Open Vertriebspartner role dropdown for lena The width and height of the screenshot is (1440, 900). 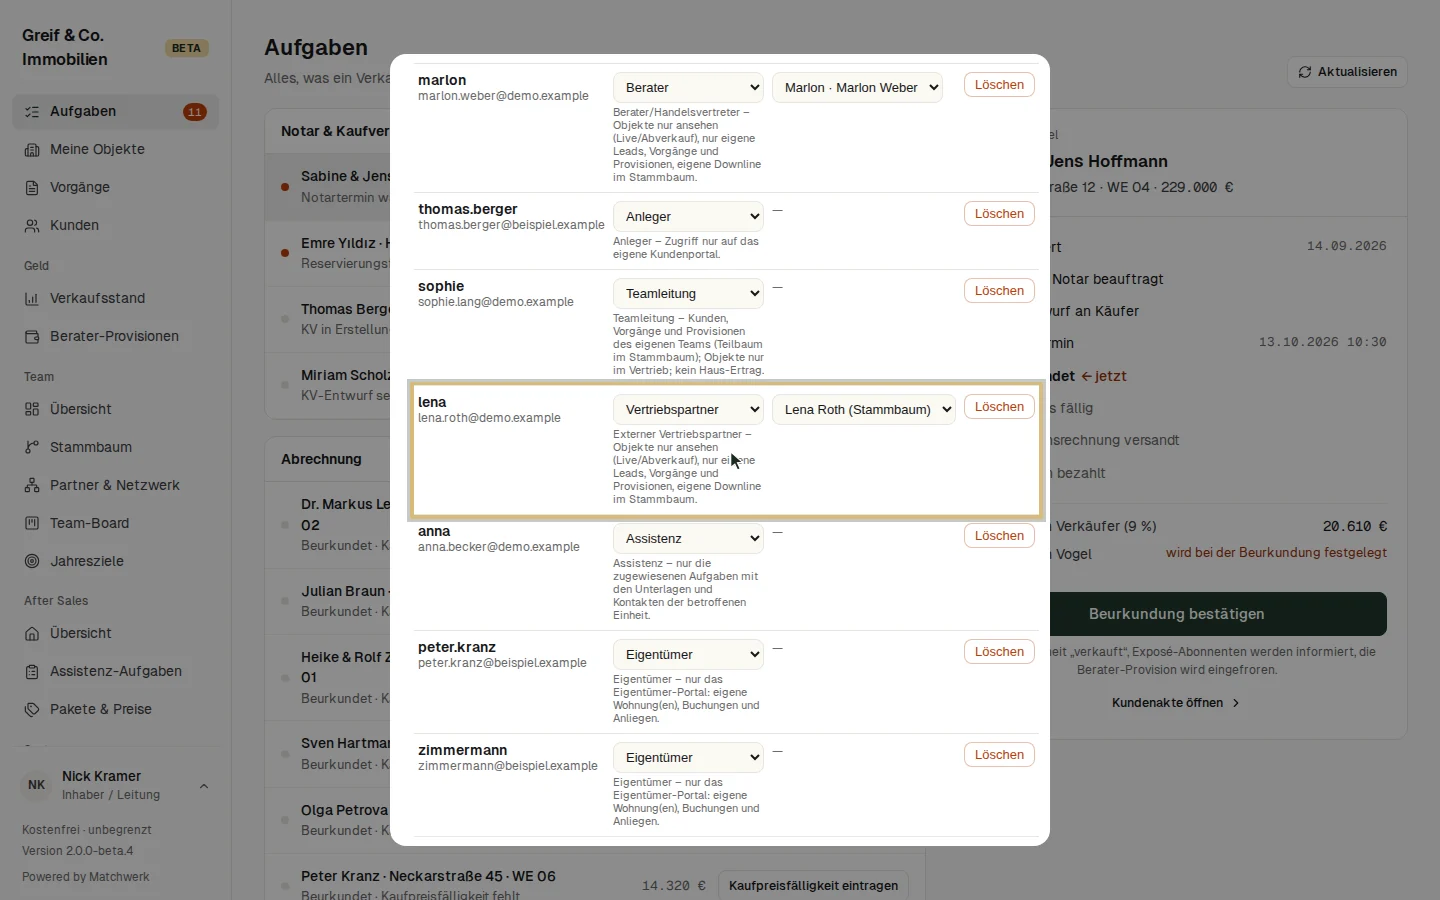[x=688, y=410]
